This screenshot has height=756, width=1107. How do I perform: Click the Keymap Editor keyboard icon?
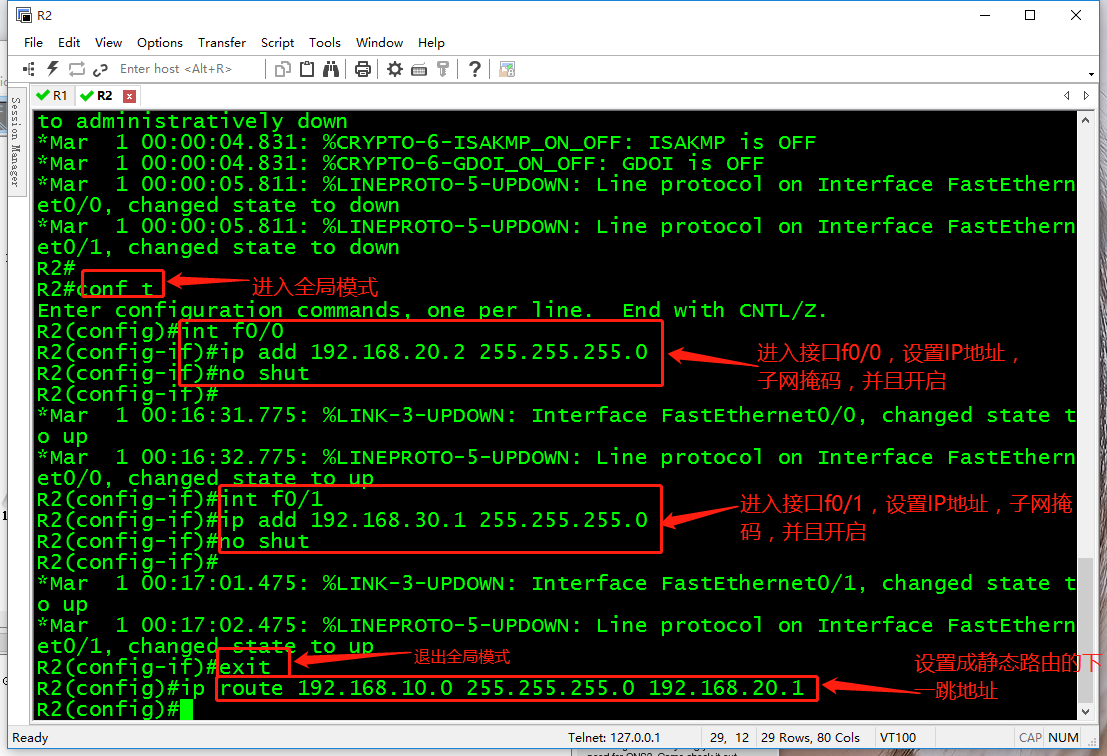coord(419,69)
